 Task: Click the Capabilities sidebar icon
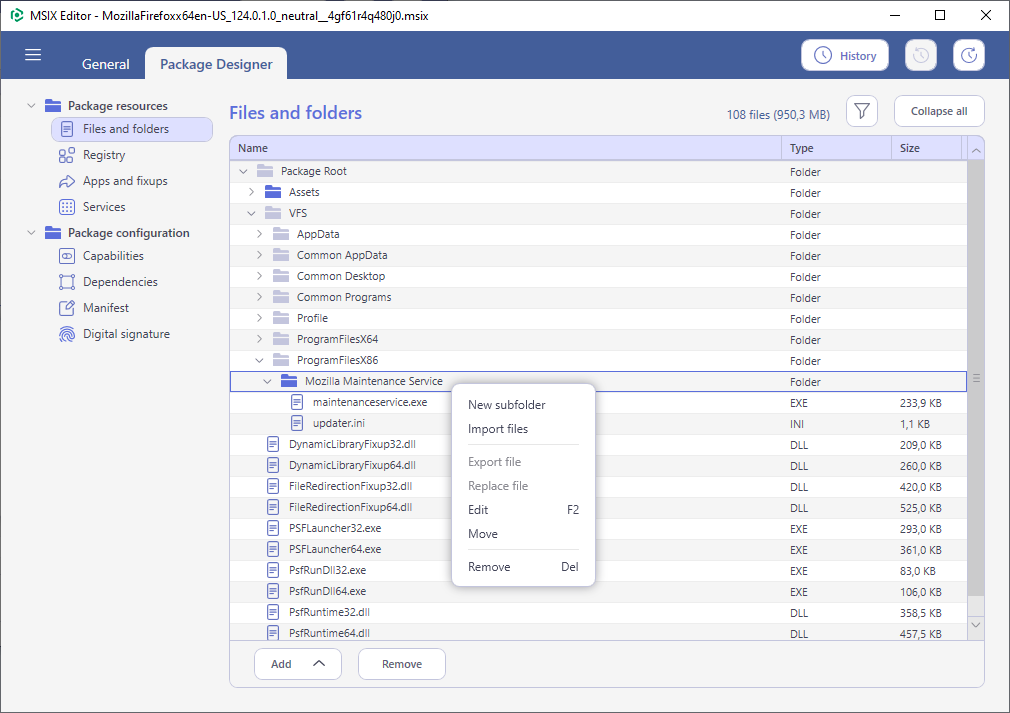coord(66,256)
